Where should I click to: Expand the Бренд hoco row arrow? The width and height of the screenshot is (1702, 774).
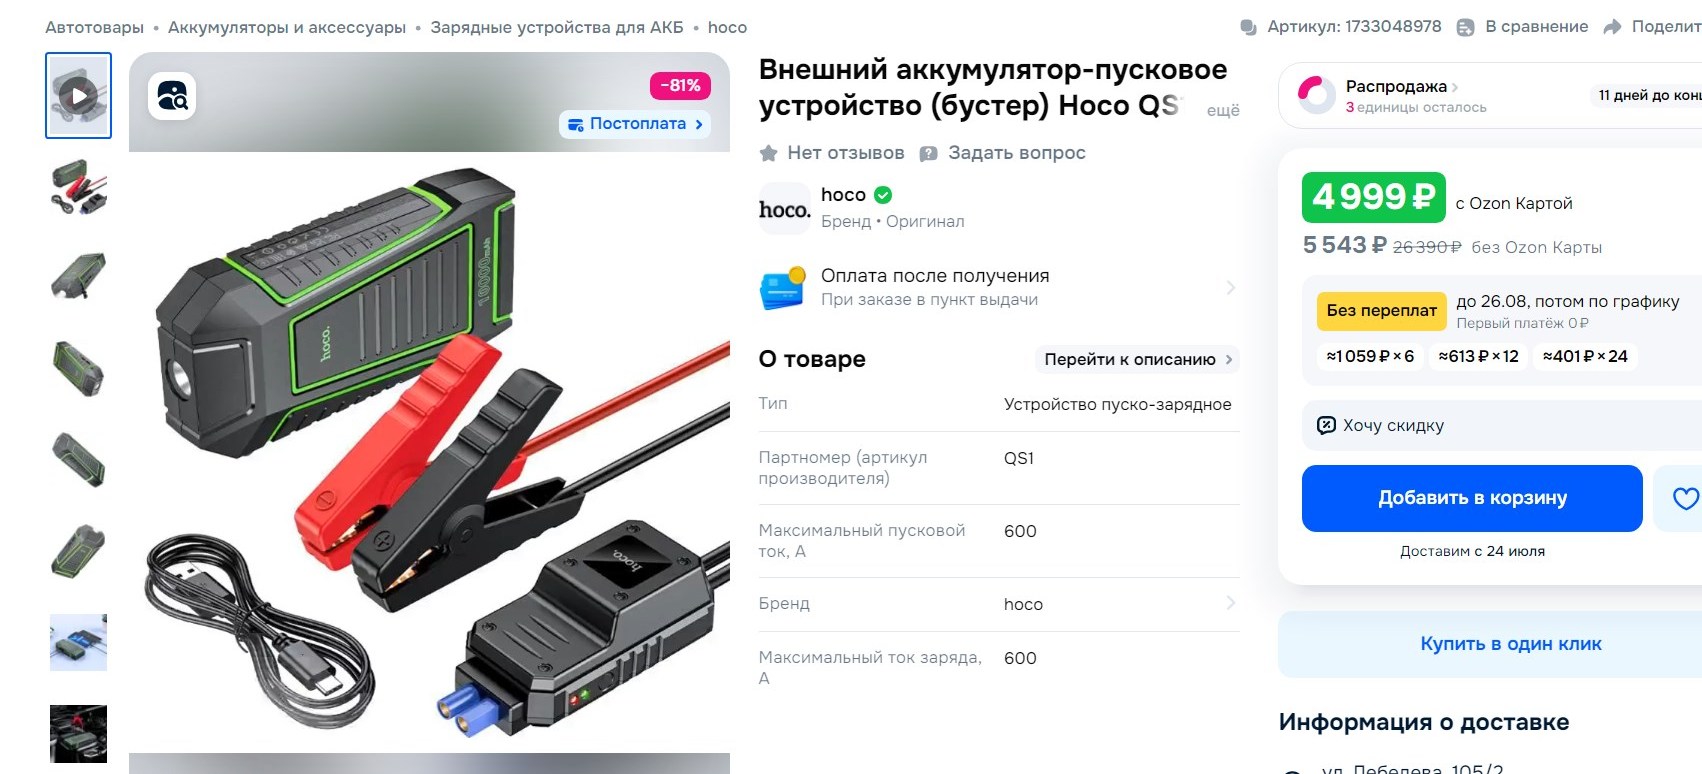(x=1230, y=603)
